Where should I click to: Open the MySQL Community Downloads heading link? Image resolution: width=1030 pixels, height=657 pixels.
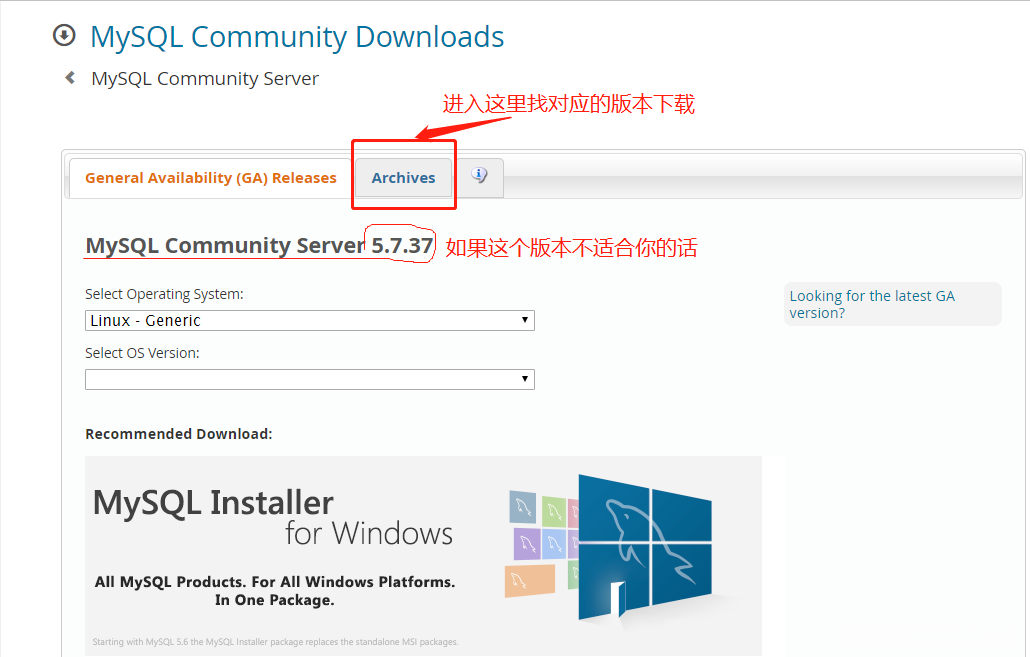coord(297,37)
